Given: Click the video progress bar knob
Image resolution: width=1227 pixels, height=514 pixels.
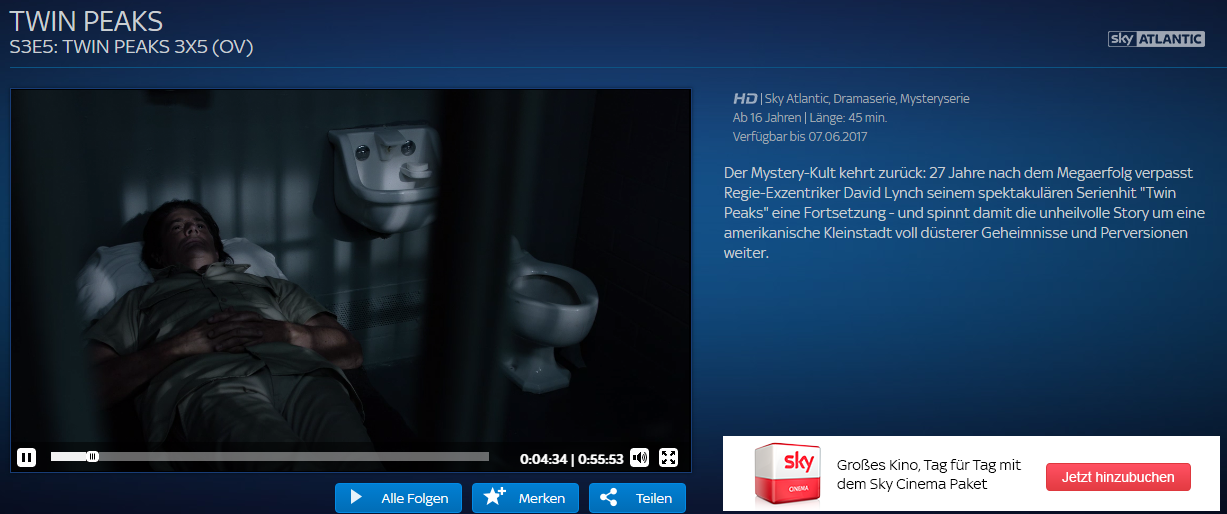Looking at the screenshot, I should coord(92,457).
